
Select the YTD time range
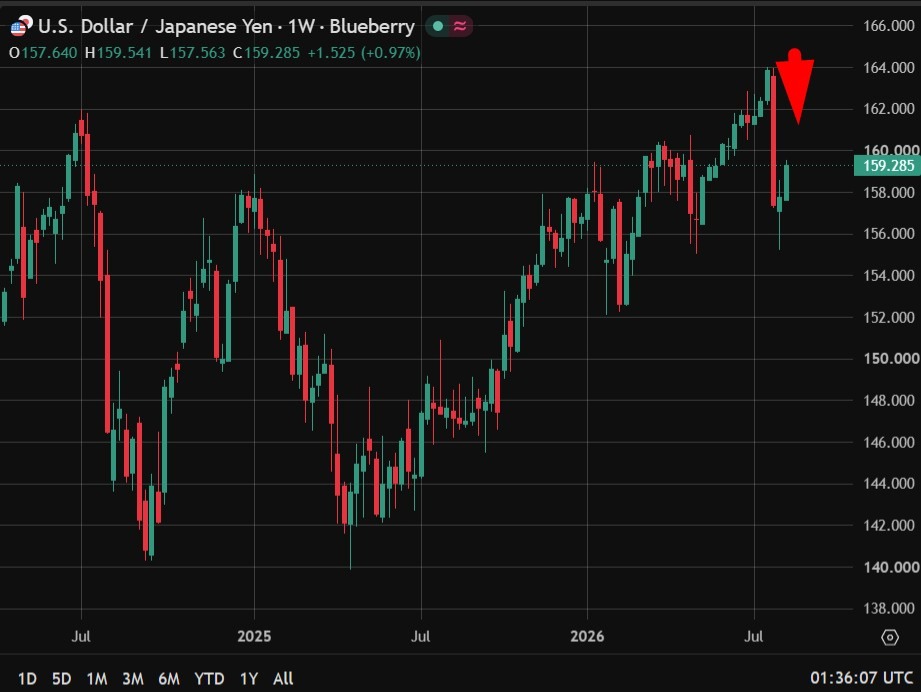pyautogui.click(x=209, y=678)
